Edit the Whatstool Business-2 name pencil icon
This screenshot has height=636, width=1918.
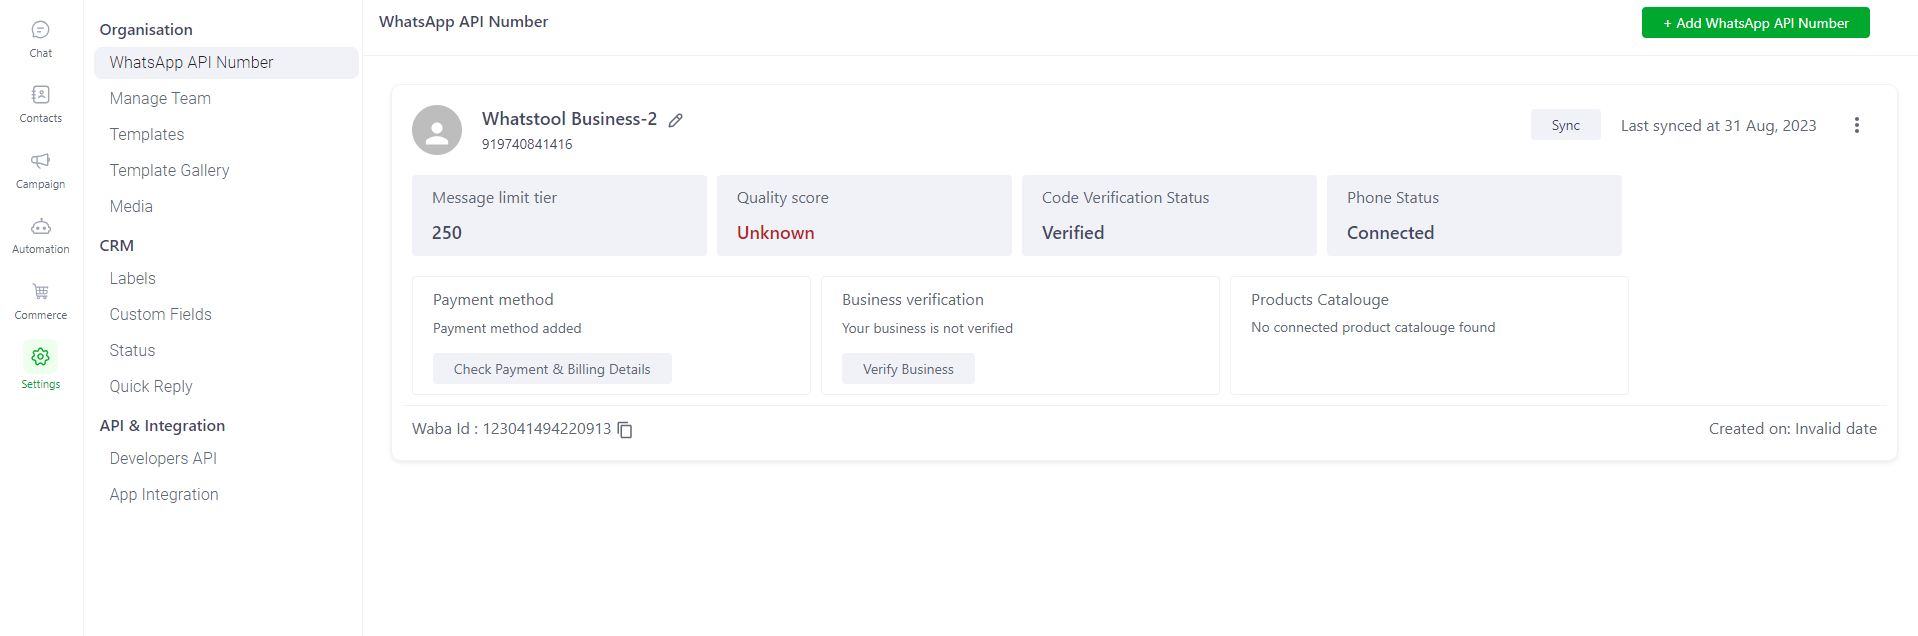click(x=676, y=120)
